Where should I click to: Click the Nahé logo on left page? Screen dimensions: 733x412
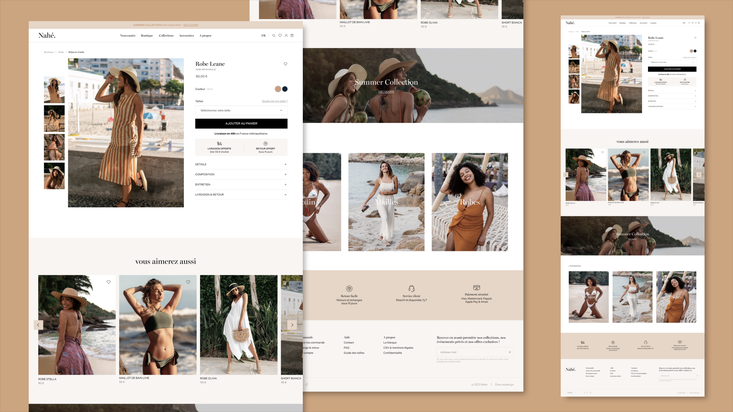47,36
